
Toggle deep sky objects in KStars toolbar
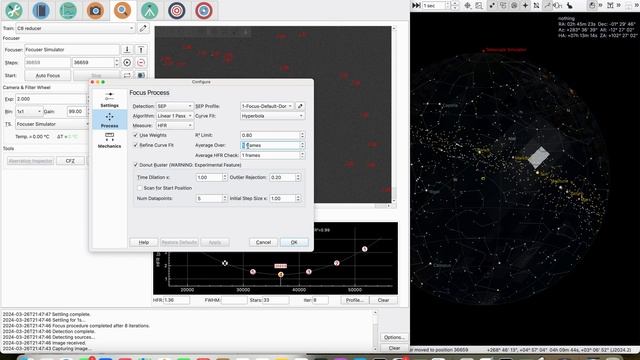pyautogui.click(x=503, y=5)
